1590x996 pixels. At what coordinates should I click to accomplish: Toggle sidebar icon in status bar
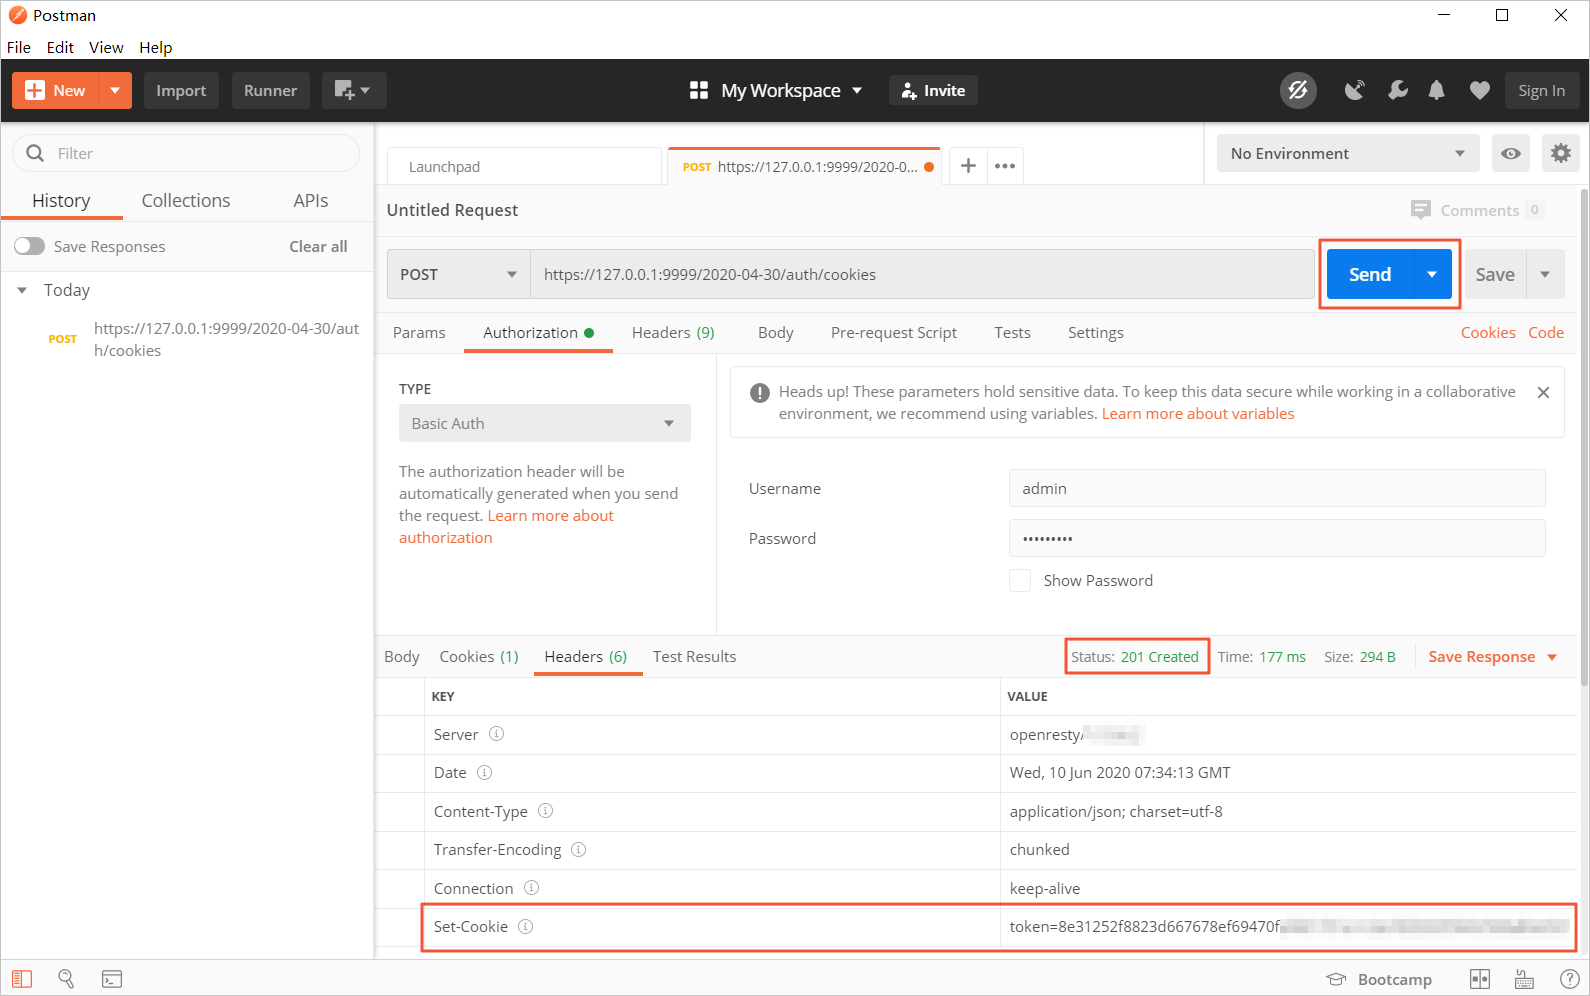click(x=22, y=979)
